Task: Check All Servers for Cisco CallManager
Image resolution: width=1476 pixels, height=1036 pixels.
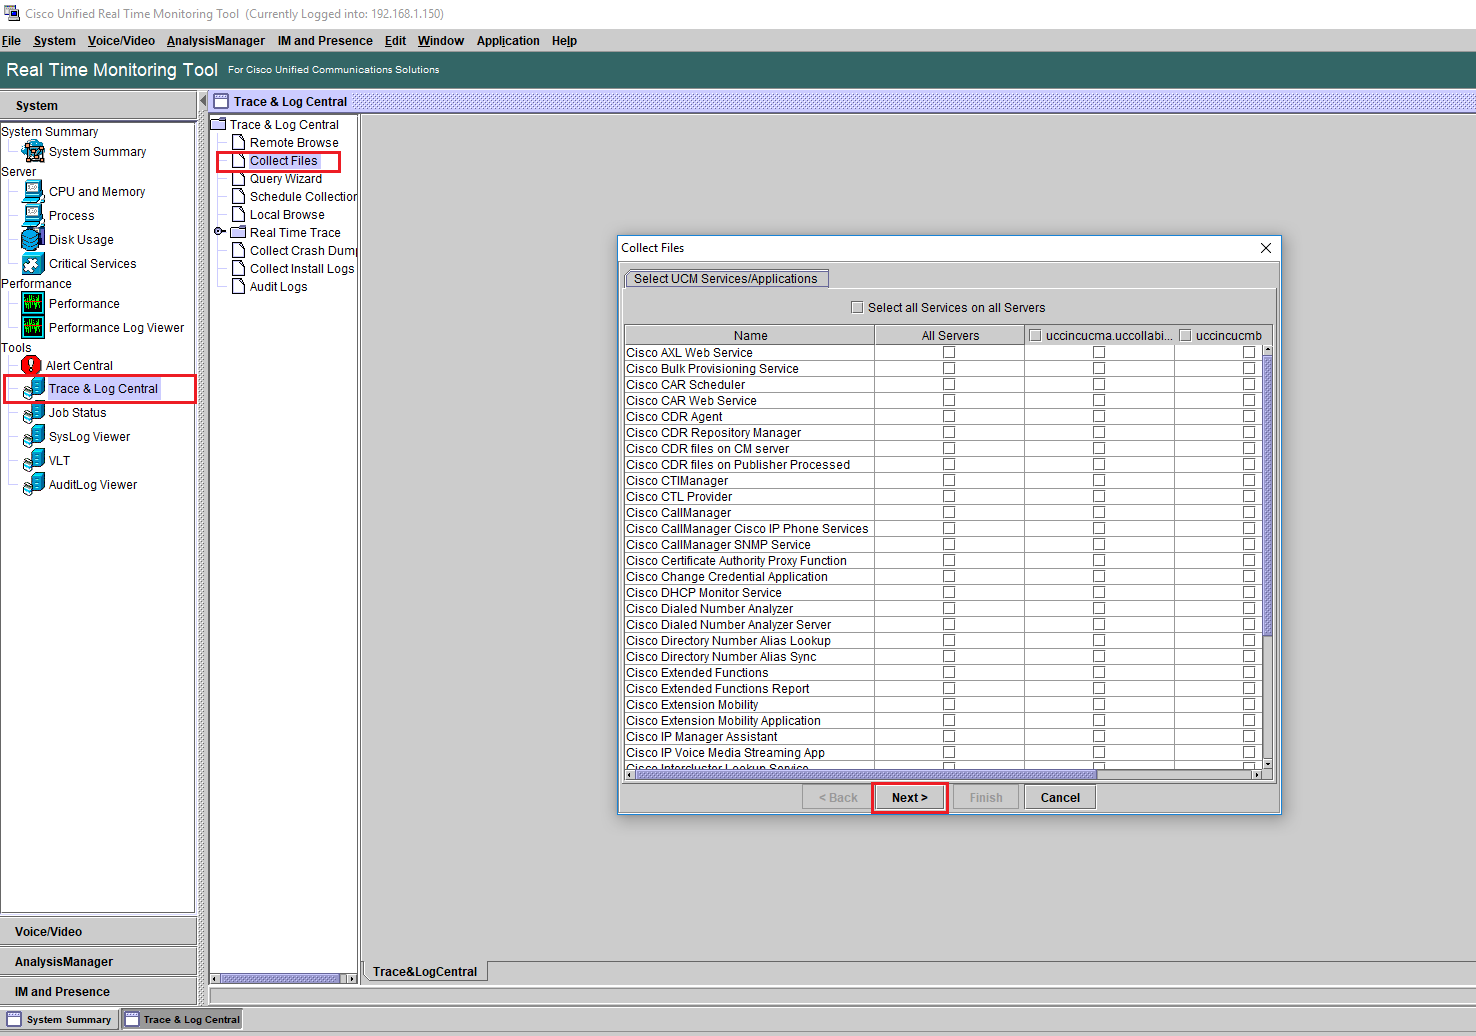Action: pyautogui.click(x=949, y=512)
